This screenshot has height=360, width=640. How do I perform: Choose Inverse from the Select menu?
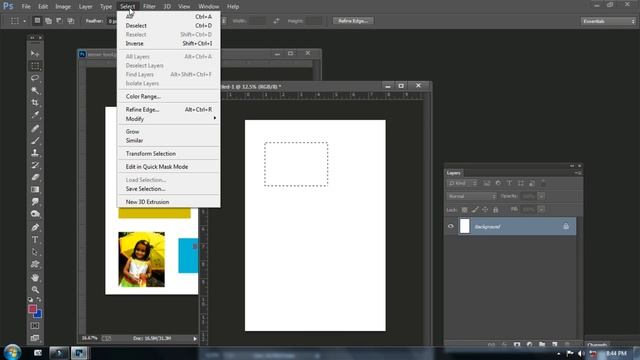tap(169, 43)
